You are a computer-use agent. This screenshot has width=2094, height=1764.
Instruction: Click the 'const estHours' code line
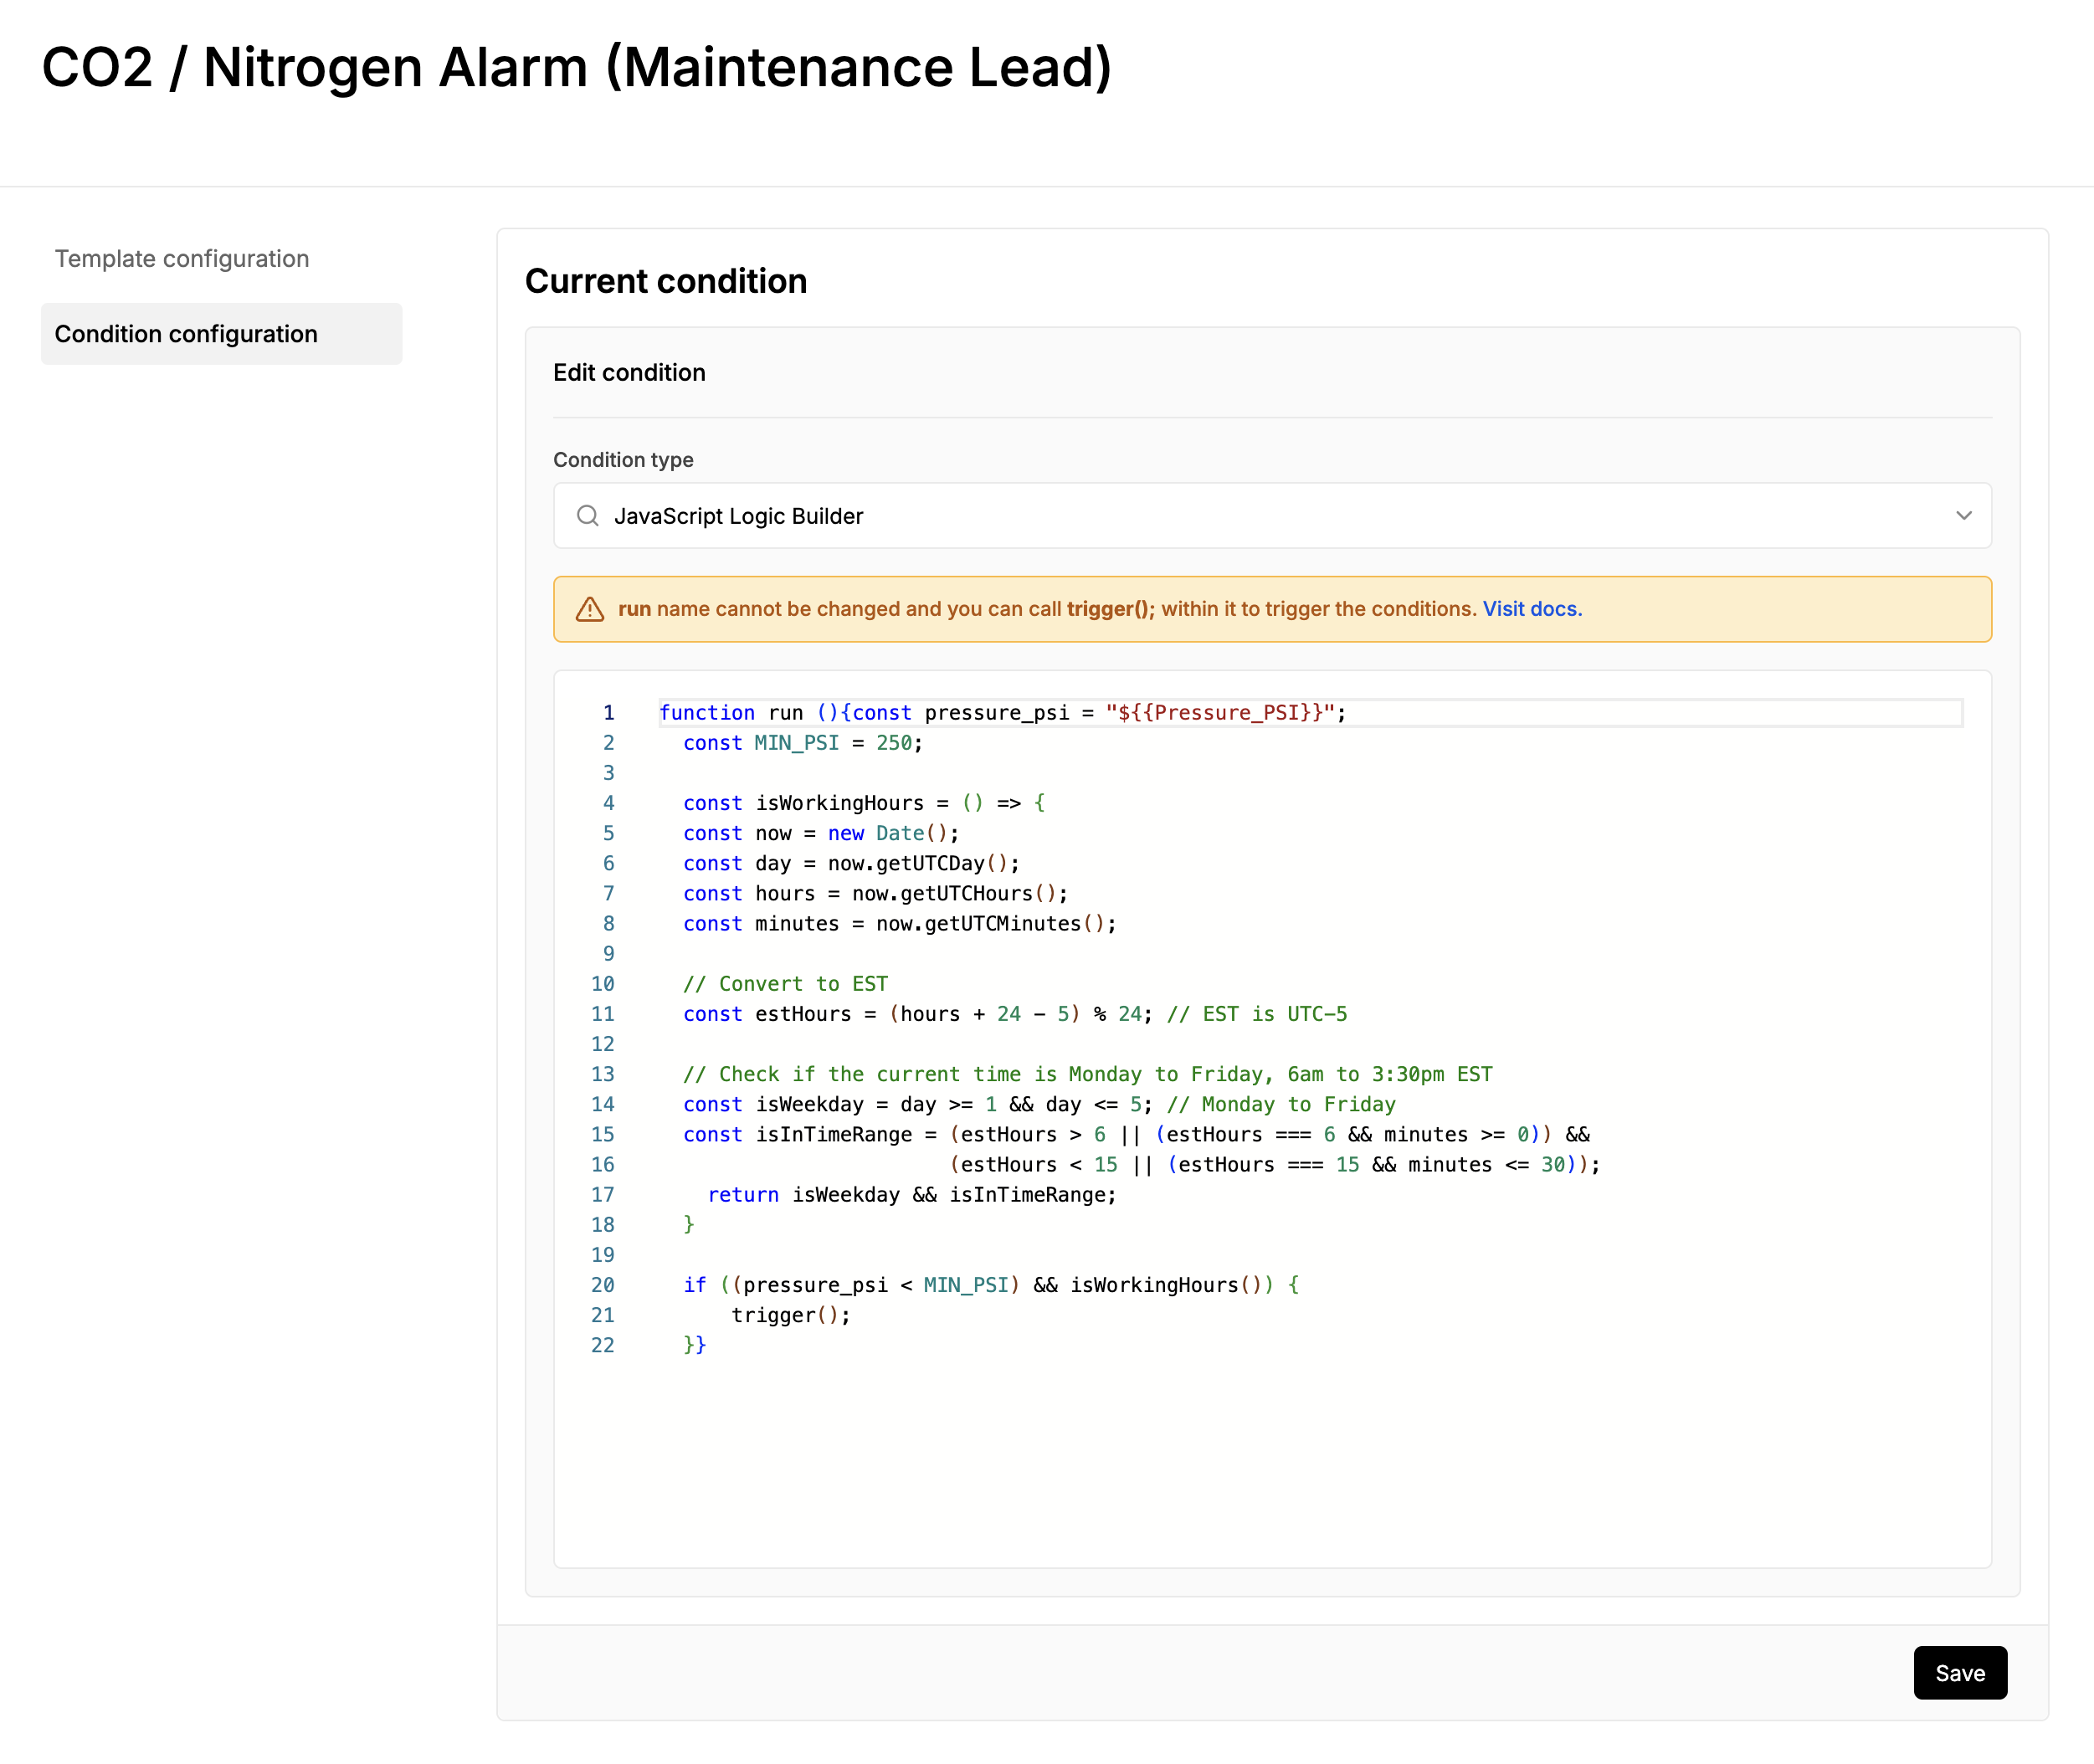pos(1015,1014)
